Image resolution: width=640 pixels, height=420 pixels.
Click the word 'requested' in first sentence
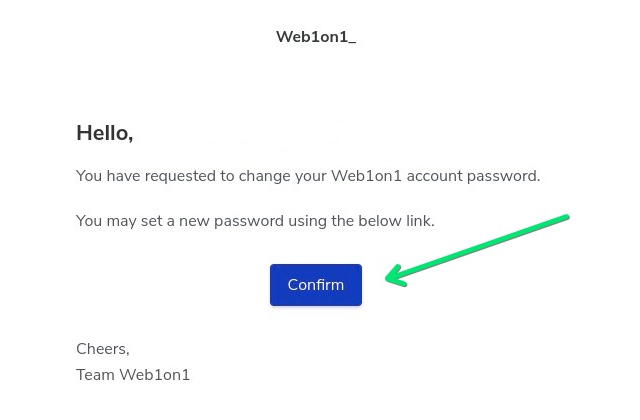pyautogui.click(x=180, y=176)
